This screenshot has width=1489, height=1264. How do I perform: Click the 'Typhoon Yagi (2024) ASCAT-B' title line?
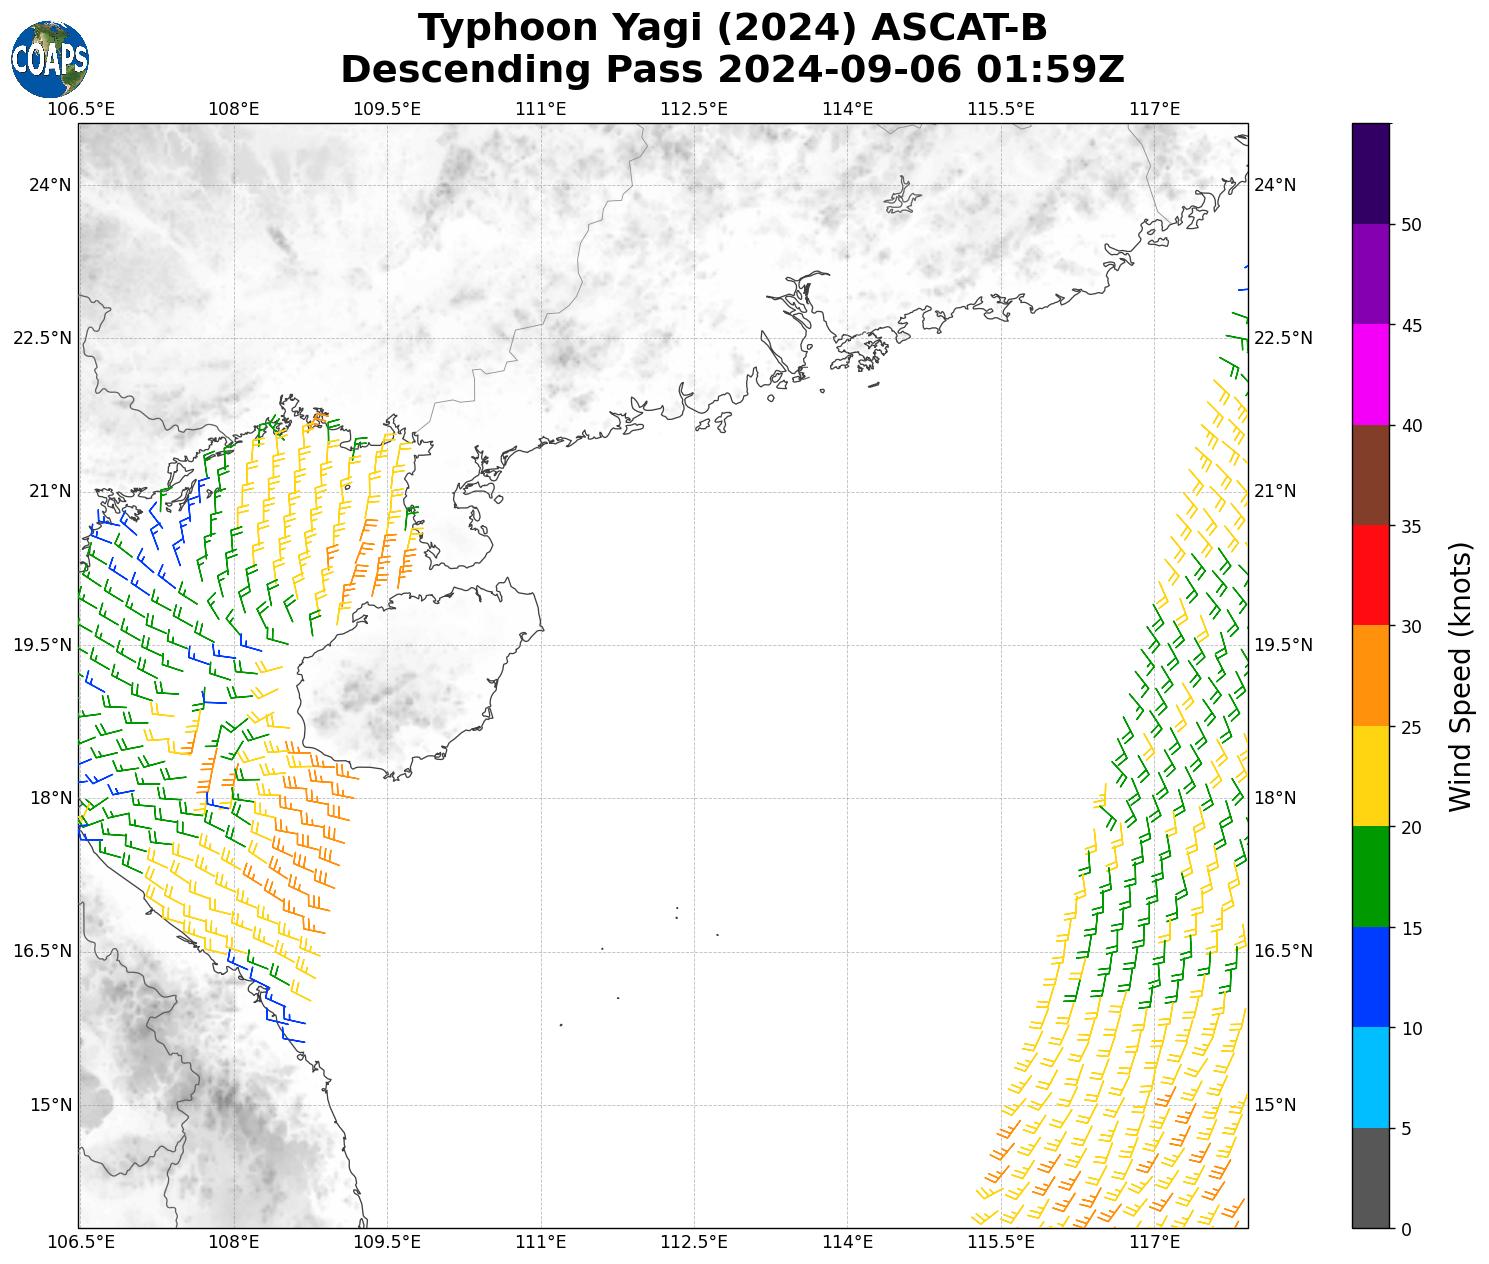click(732, 28)
